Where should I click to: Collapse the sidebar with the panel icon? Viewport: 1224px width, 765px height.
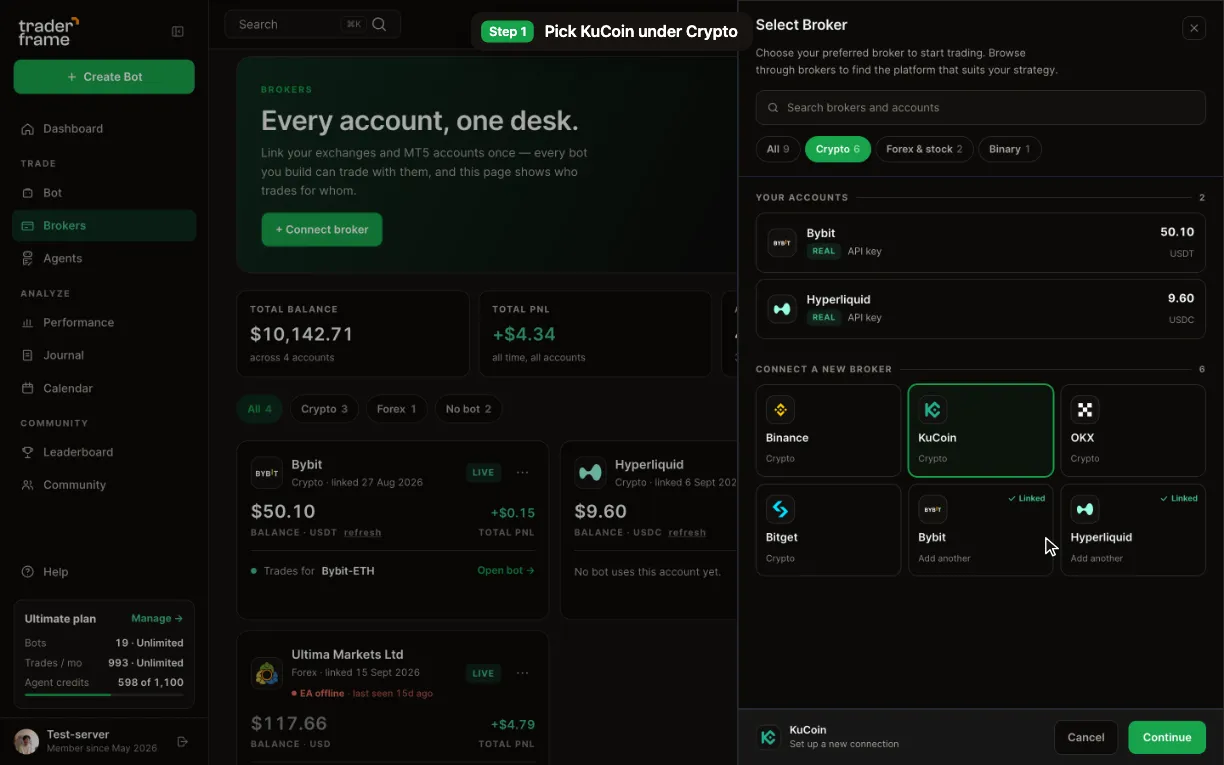(178, 32)
